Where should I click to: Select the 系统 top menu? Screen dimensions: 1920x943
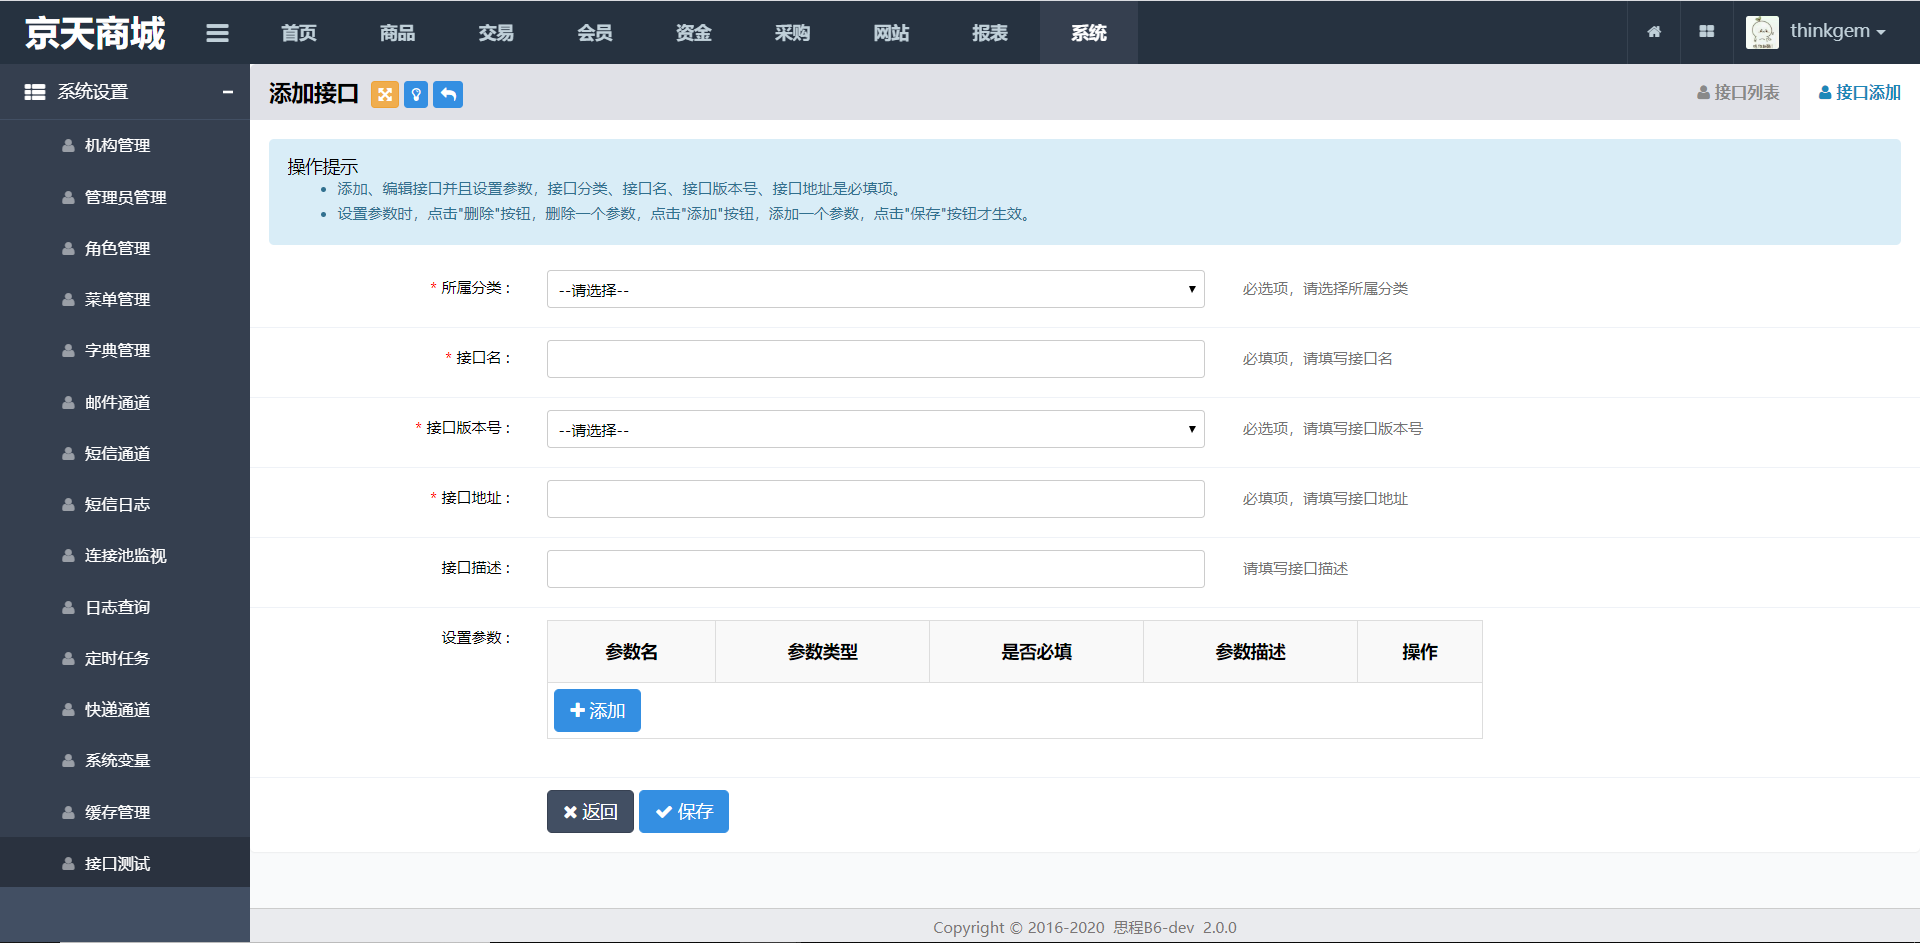tap(1089, 33)
